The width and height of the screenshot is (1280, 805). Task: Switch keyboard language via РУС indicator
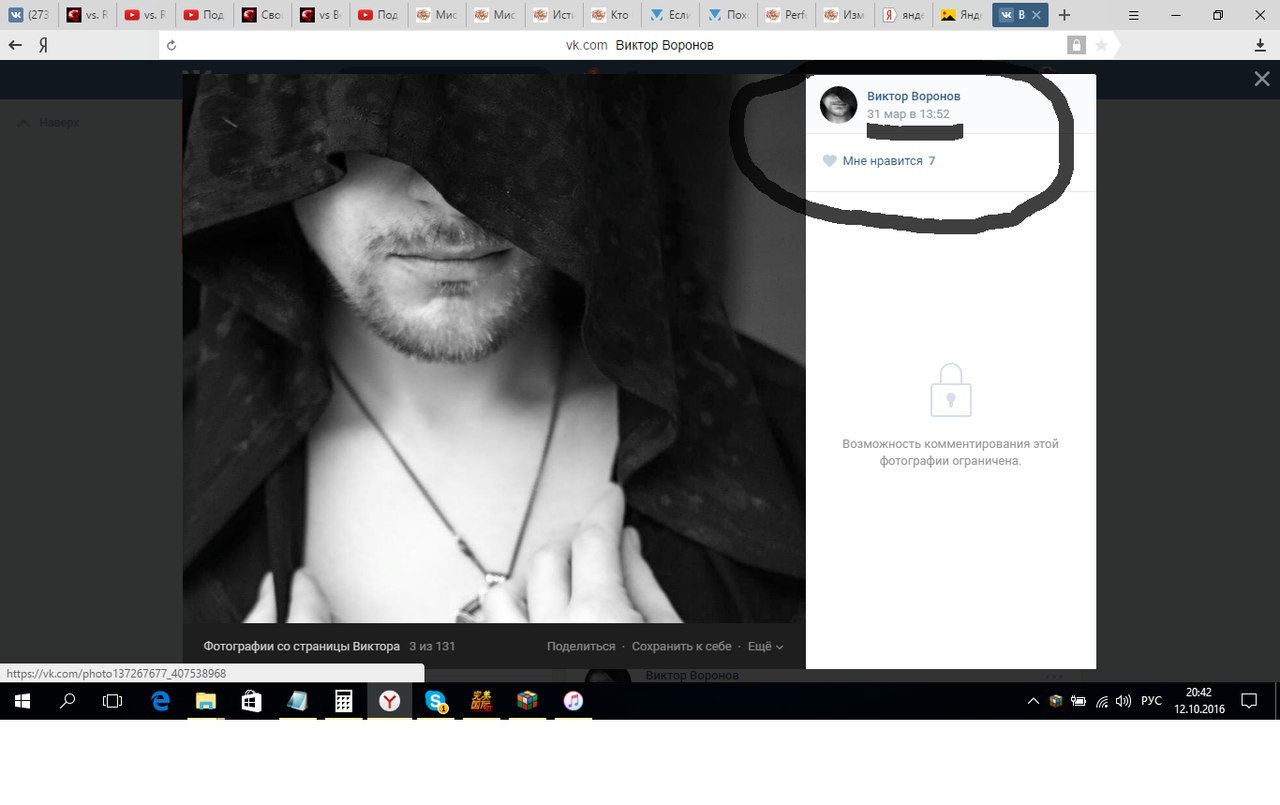[x=1151, y=701]
